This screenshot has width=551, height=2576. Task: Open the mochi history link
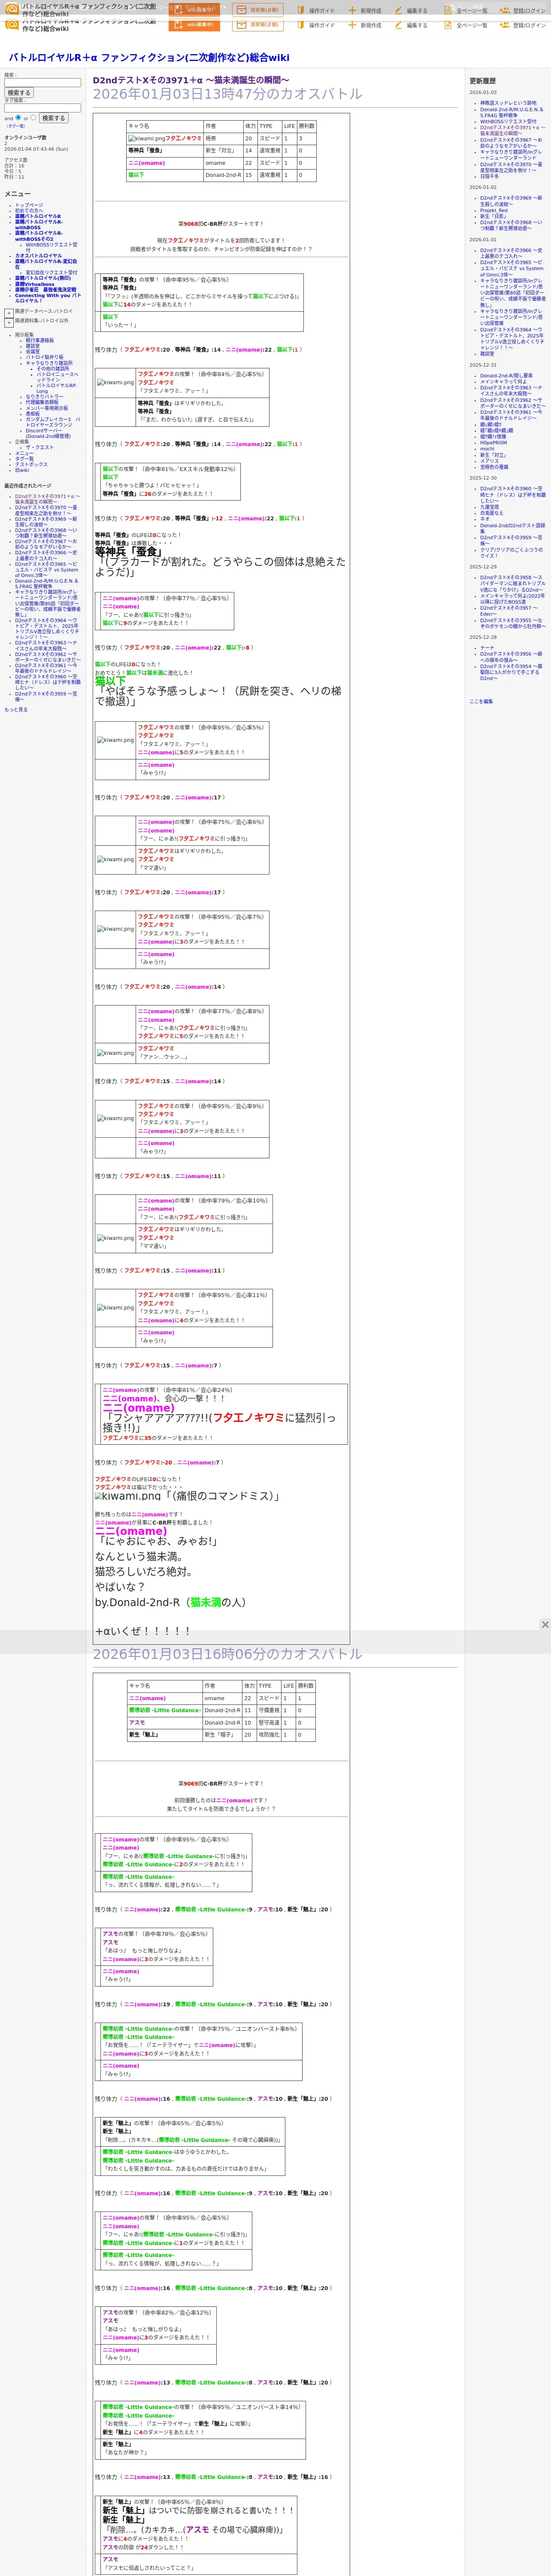487,449
